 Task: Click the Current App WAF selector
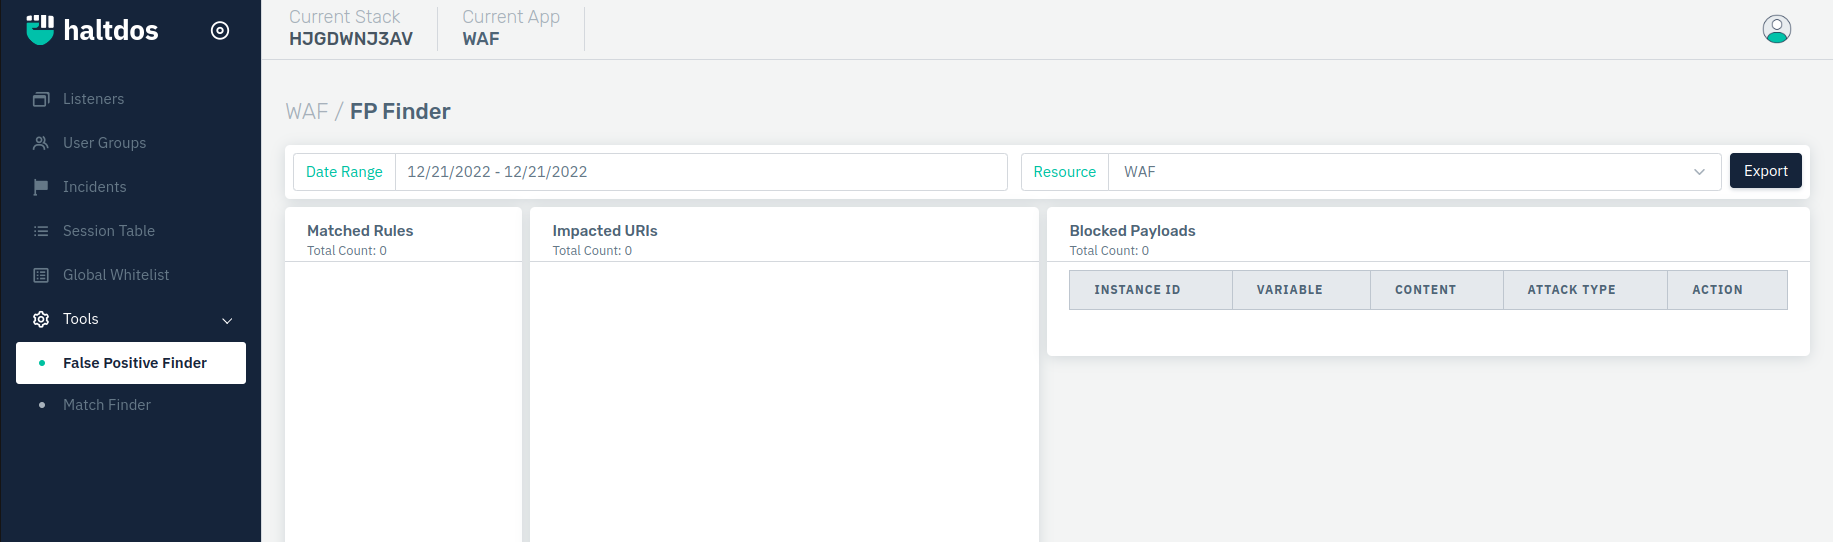tap(511, 28)
